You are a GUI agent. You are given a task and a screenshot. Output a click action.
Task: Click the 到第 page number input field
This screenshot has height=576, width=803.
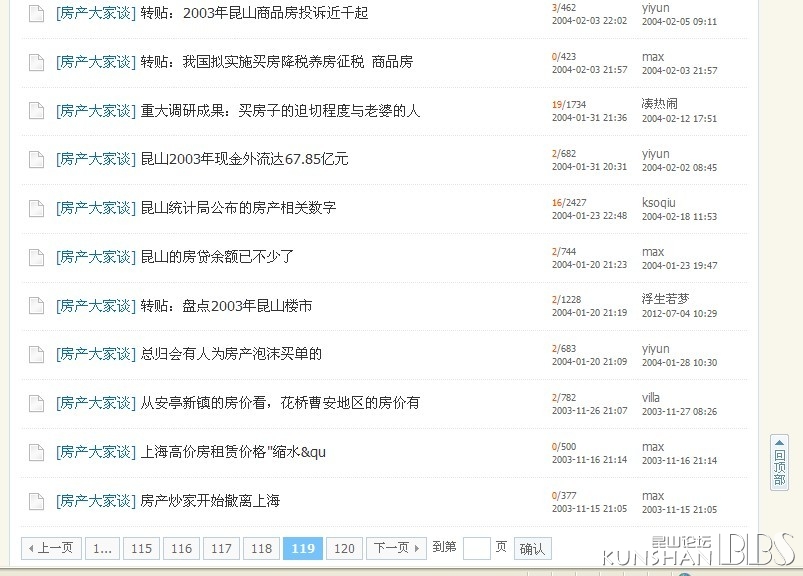click(476, 548)
